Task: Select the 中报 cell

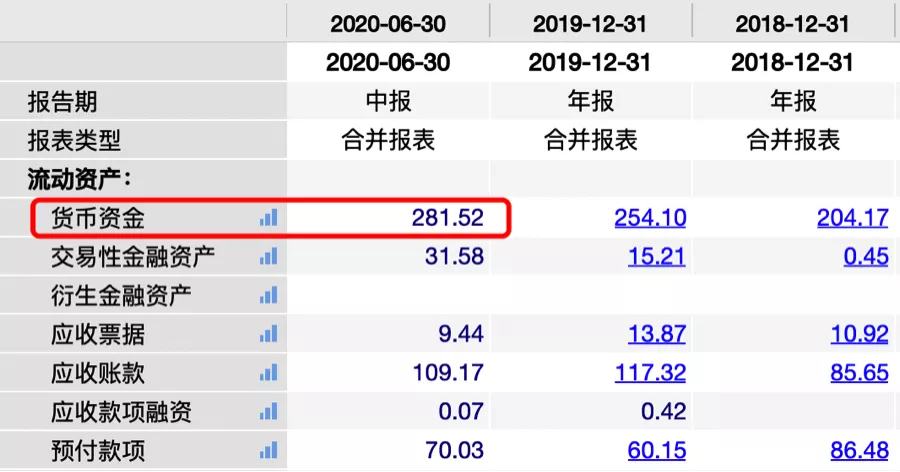Action: pyautogui.click(x=389, y=101)
